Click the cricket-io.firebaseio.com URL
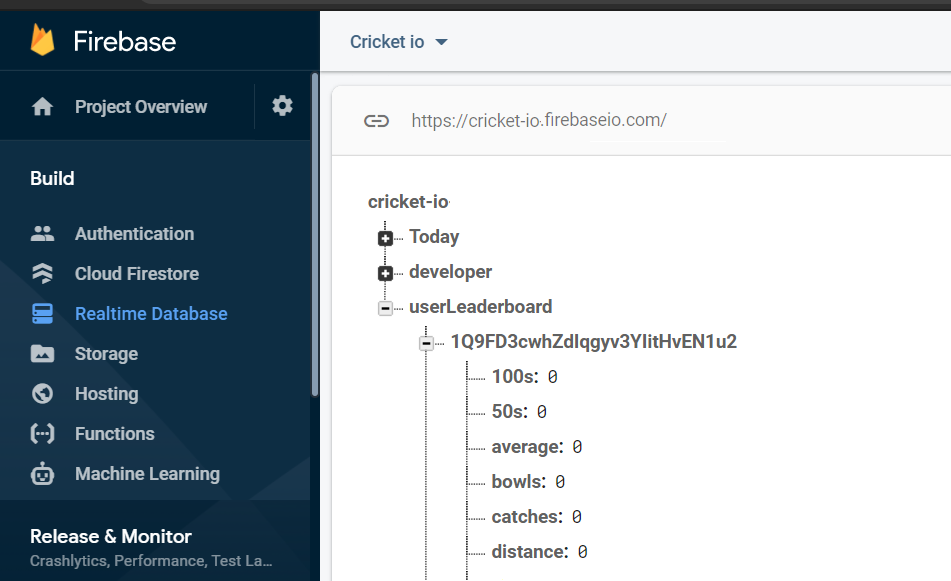This screenshot has width=951, height=581. pos(539,120)
